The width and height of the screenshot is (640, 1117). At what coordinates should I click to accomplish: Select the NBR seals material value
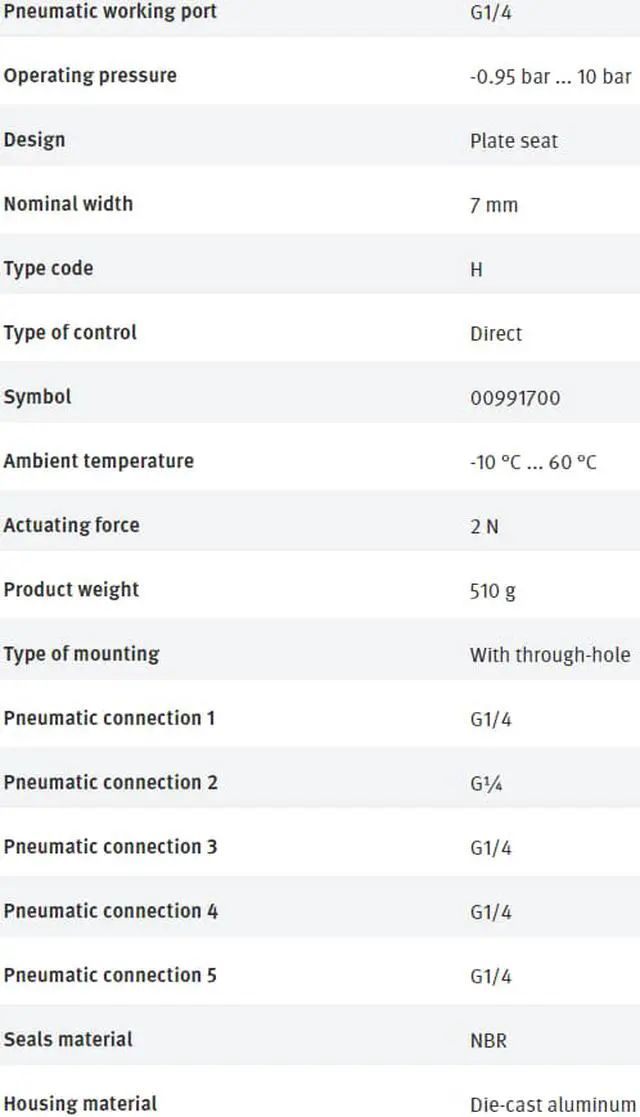(488, 1041)
